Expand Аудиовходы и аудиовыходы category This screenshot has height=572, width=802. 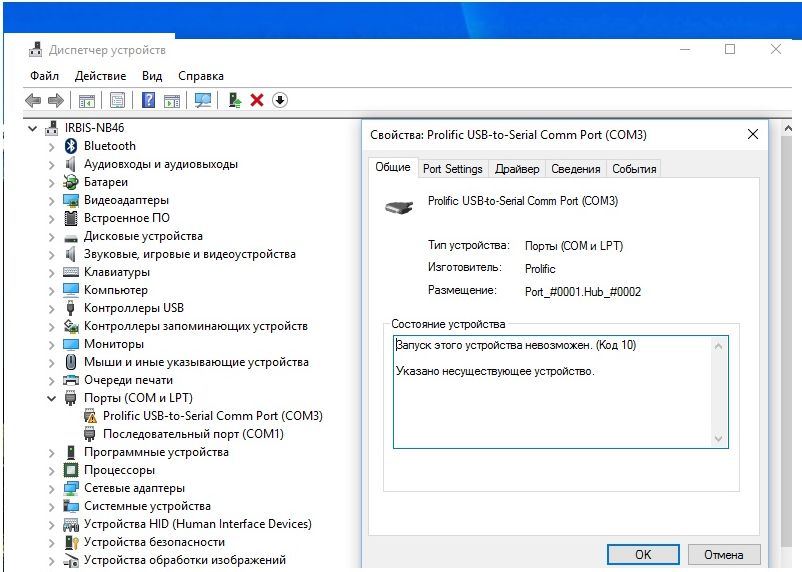click(51, 165)
